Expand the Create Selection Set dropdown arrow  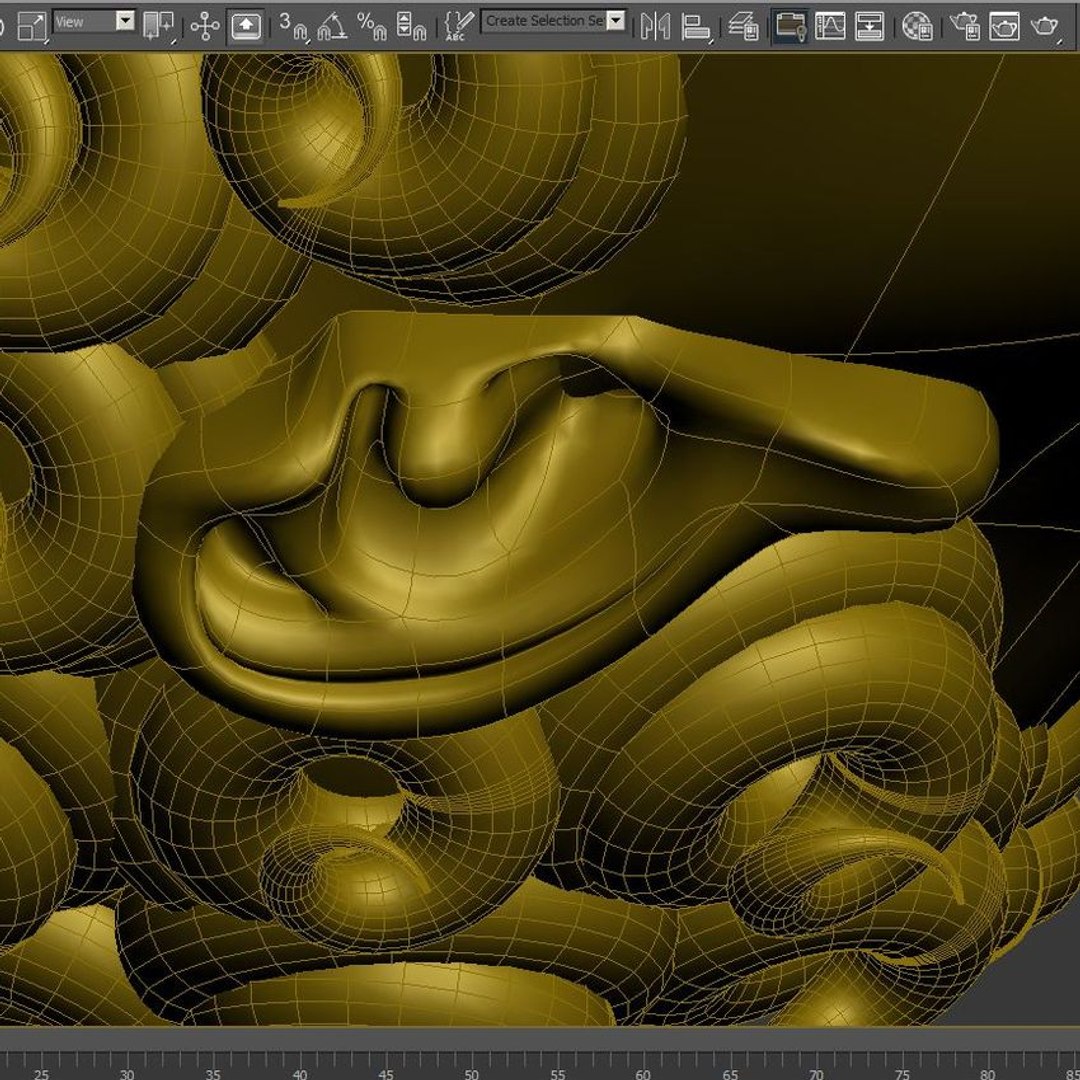(x=616, y=21)
